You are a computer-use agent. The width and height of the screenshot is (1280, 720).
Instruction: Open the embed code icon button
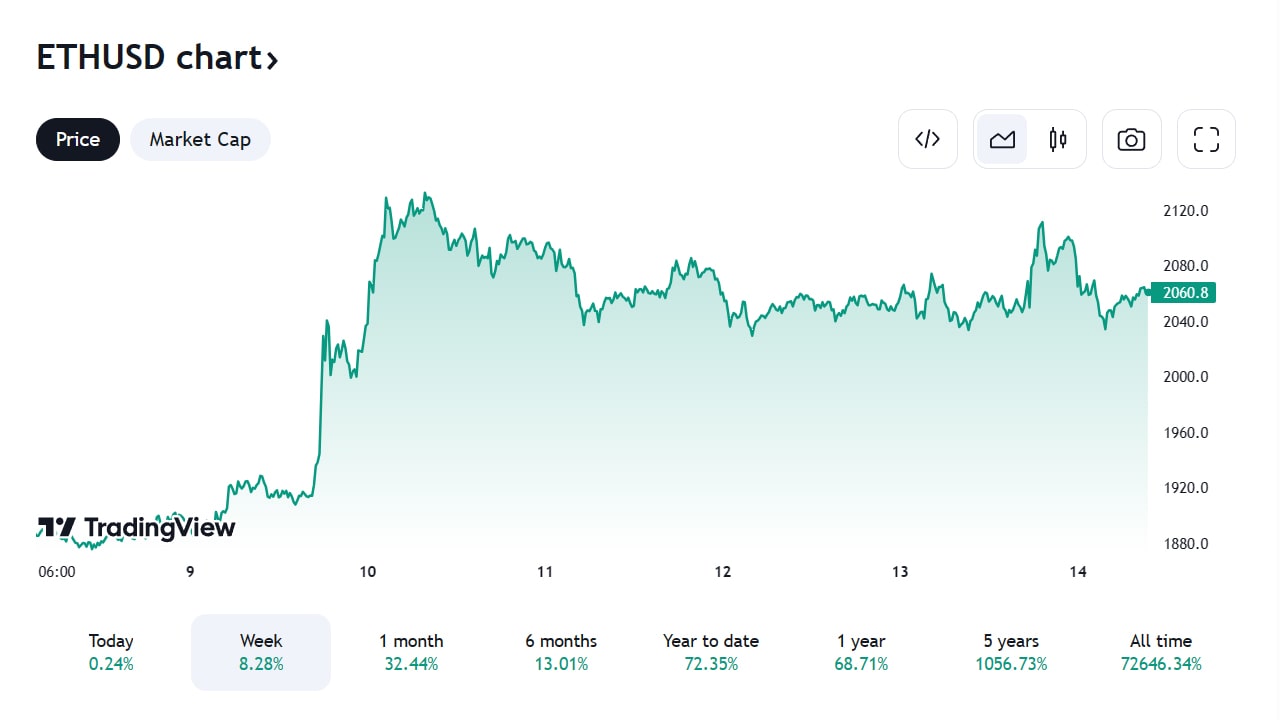pyautogui.click(x=928, y=139)
